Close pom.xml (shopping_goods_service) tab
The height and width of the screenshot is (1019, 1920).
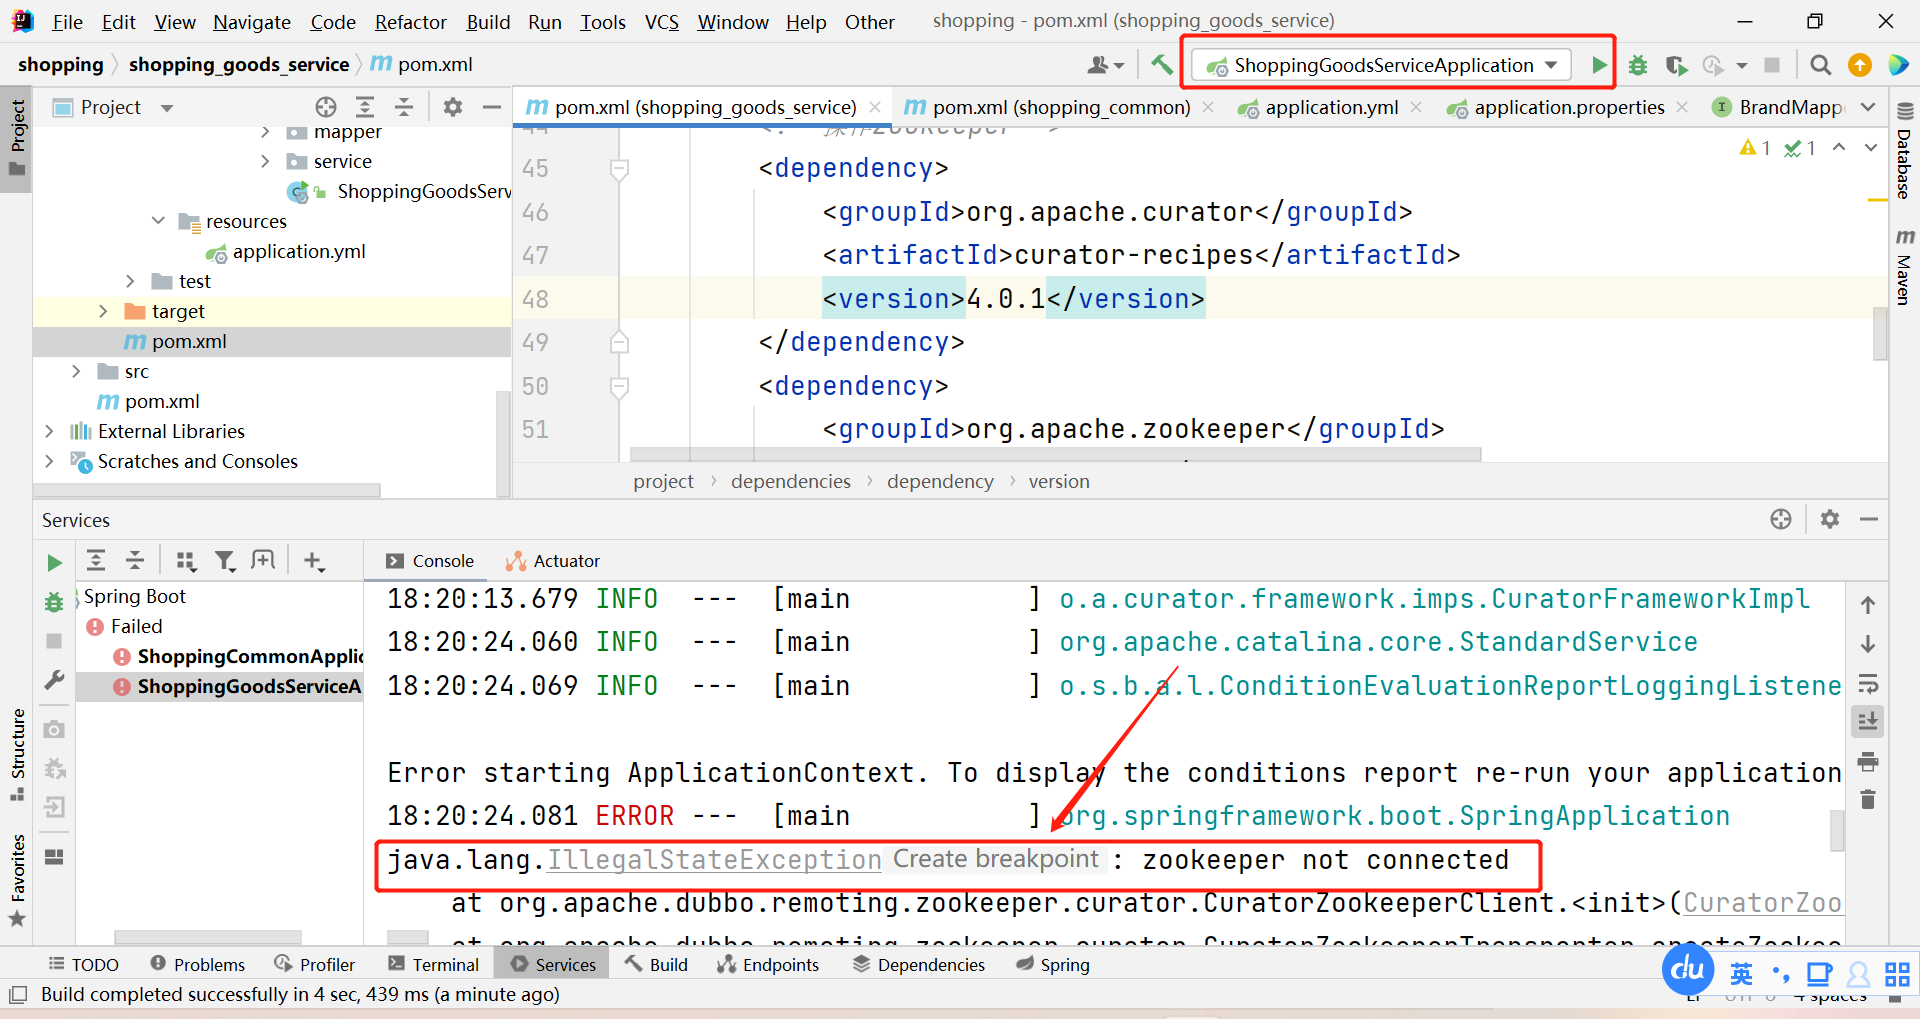pos(875,107)
